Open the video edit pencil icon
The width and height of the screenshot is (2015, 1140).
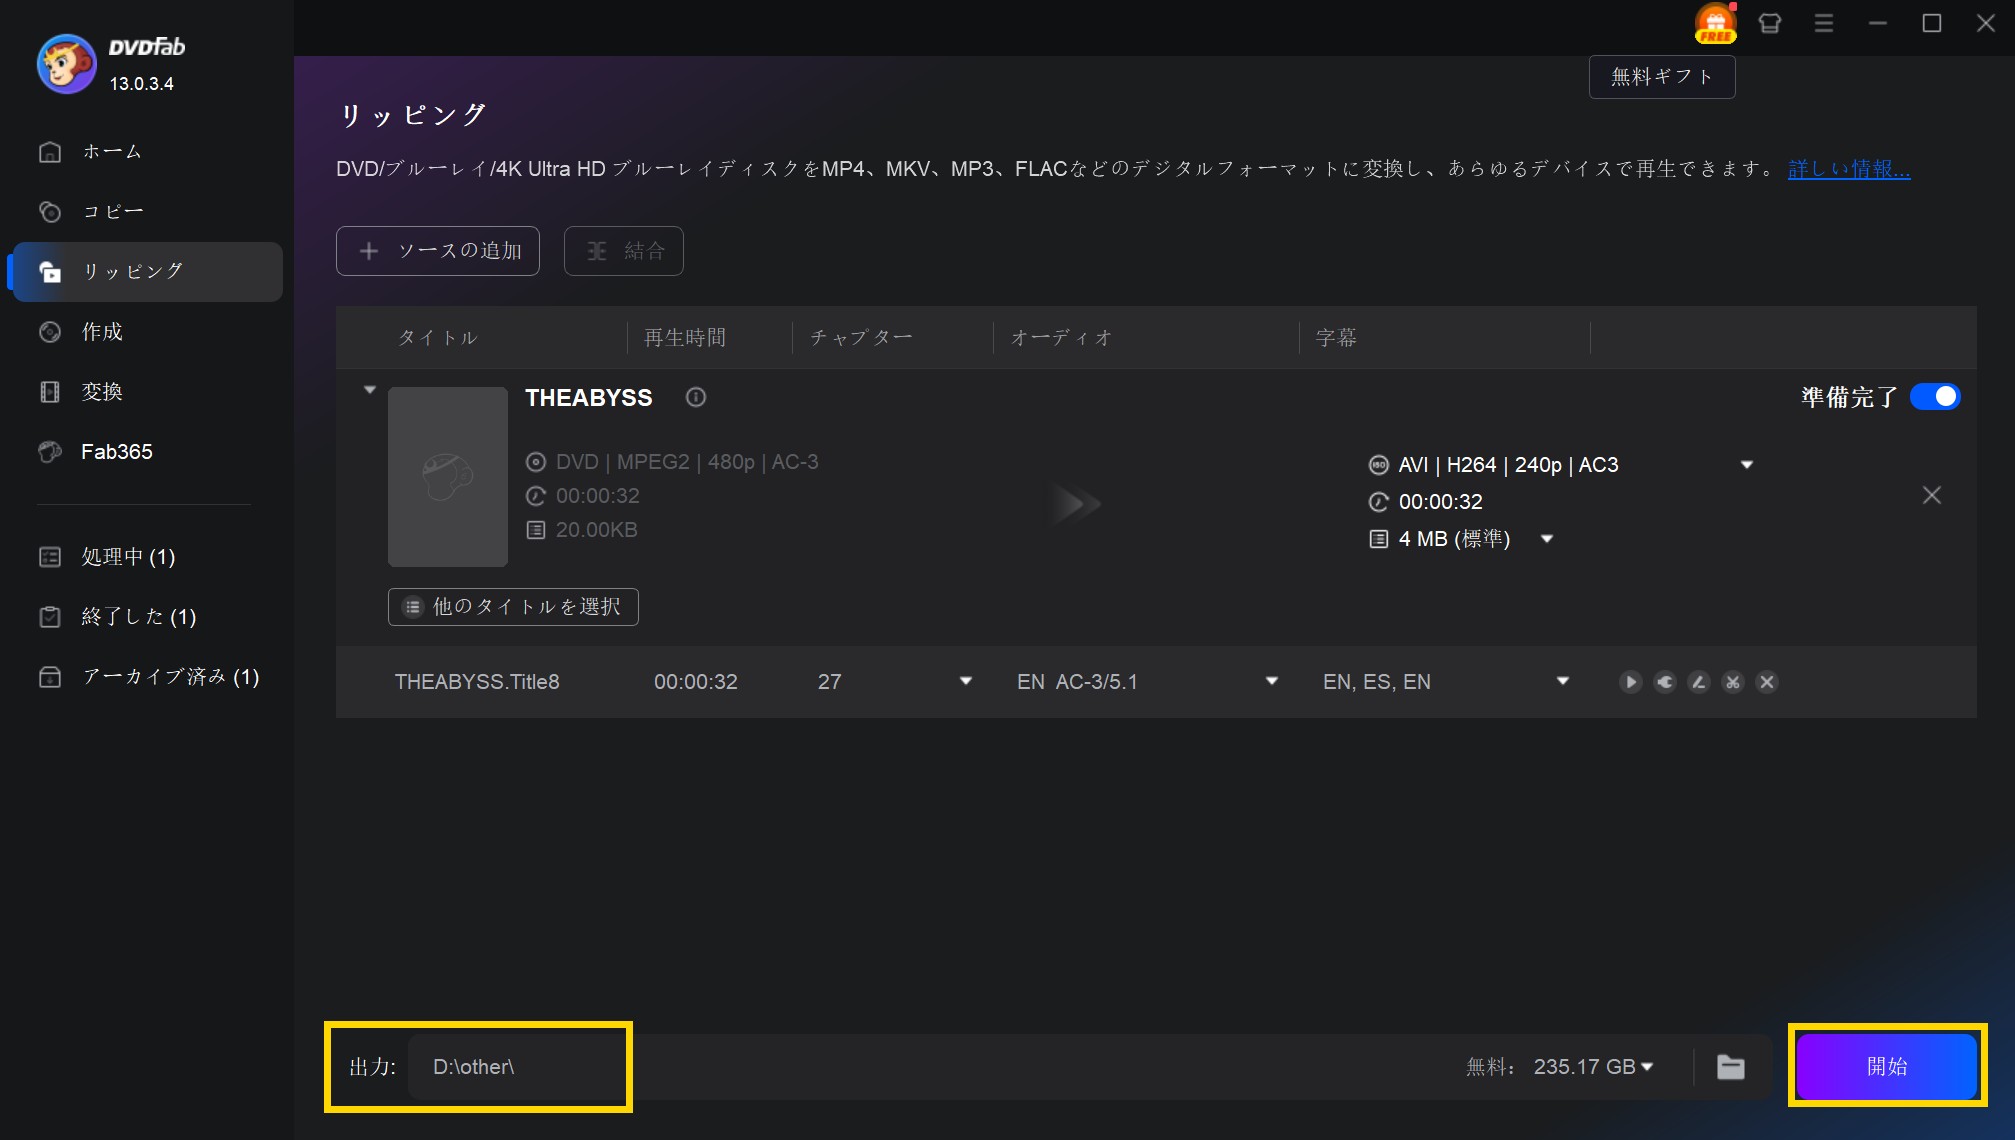click(1698, 682)
